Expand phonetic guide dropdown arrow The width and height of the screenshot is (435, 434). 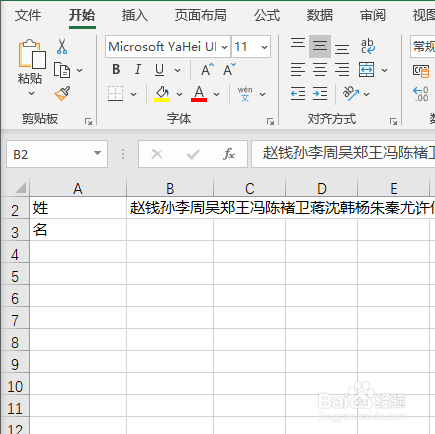[x=262, y=94]
